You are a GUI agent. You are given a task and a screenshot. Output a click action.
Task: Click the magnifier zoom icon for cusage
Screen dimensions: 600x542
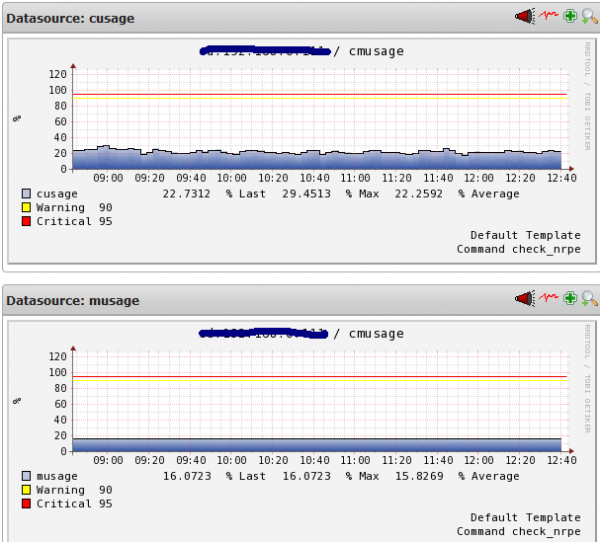tap(589, 16)
